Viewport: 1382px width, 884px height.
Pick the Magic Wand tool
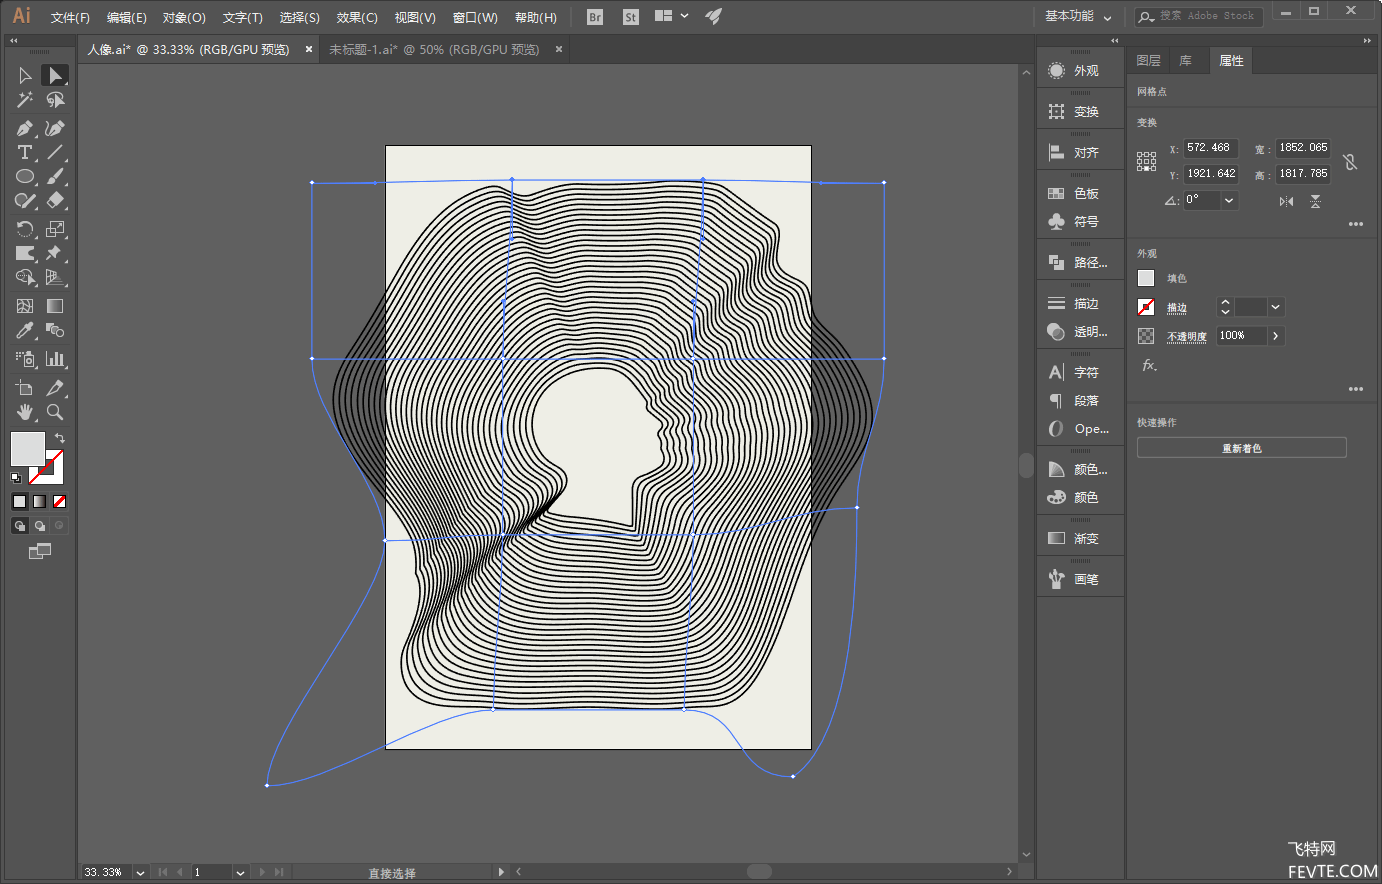click(24, 100)
